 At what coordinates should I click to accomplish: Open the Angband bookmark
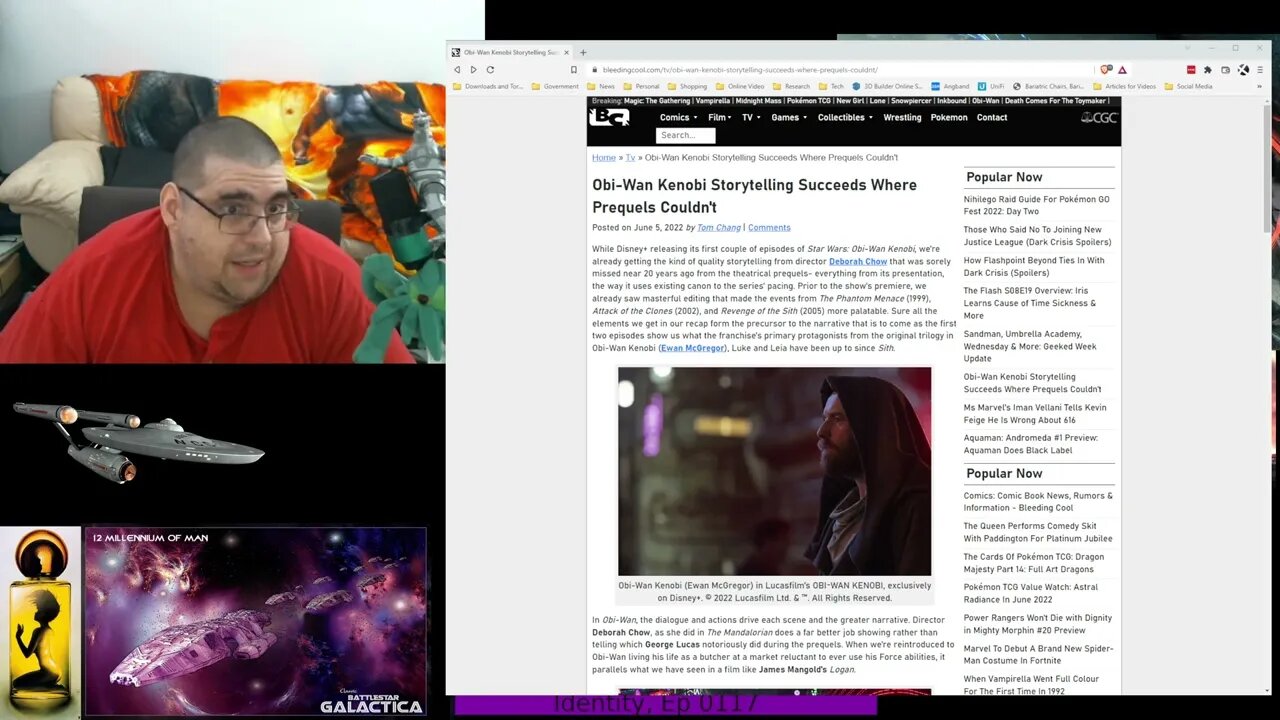950,86
